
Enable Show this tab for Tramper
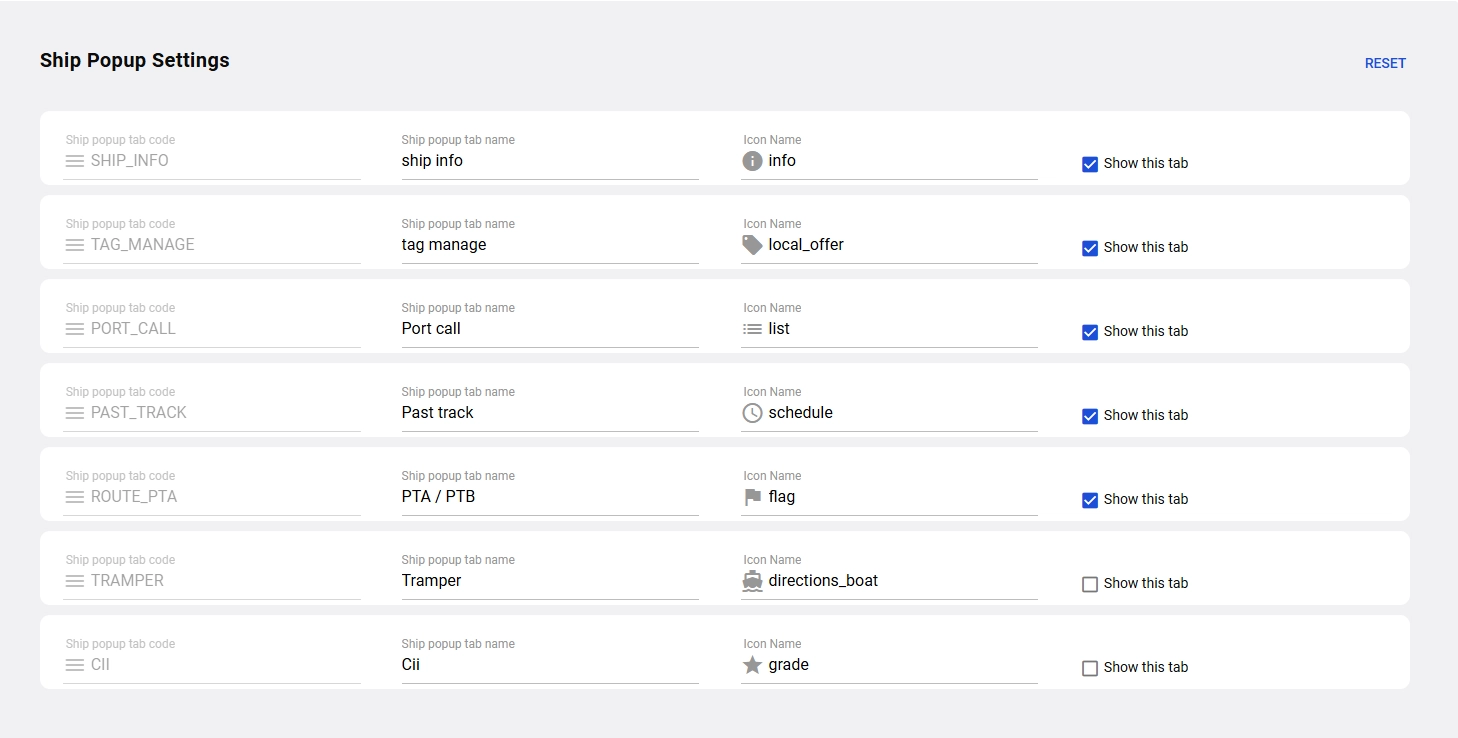tap(1090, 584)
